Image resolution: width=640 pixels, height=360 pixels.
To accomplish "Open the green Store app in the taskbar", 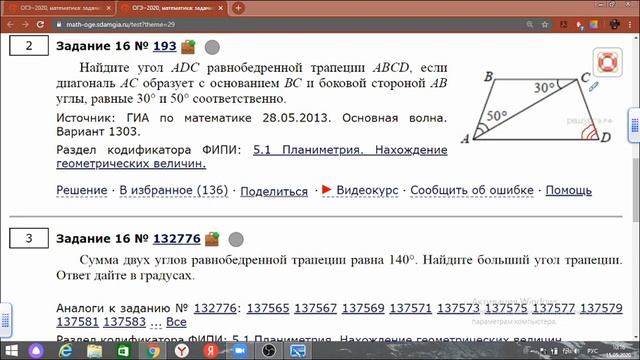I will [x=123, y=351].
